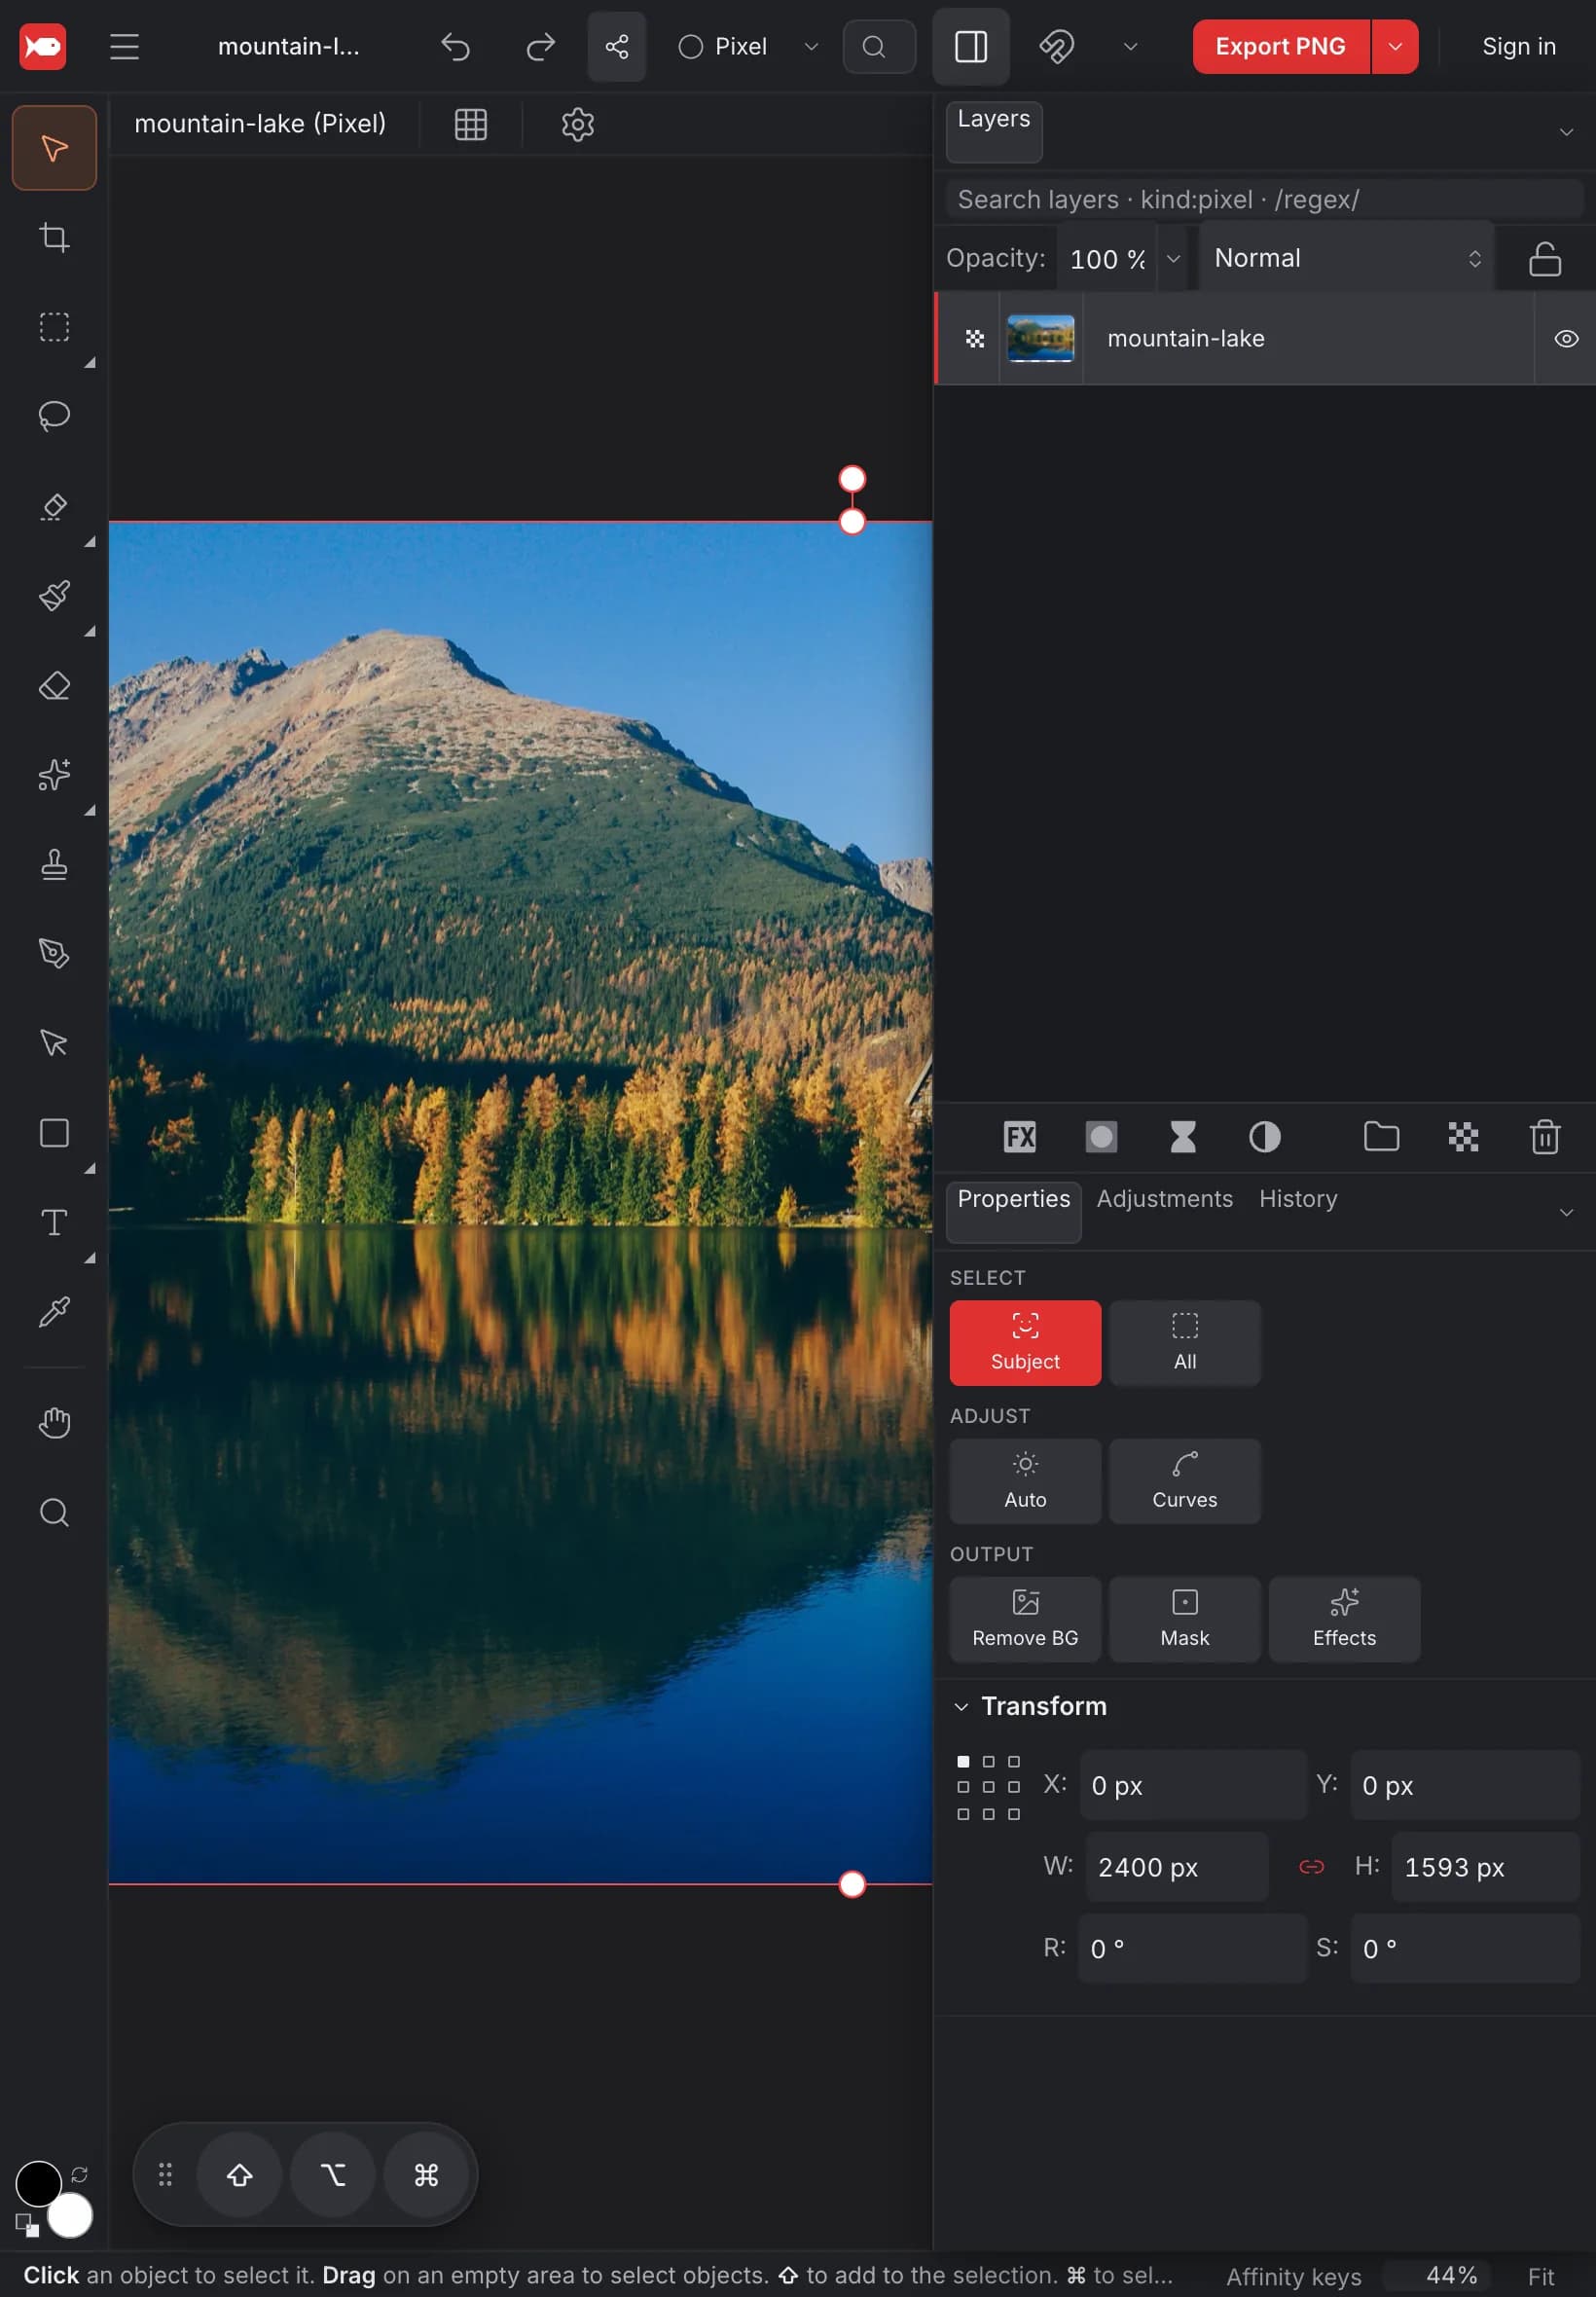Select the Text tool
This screenshot has width=1596, height=2297.
point(54,1222)
